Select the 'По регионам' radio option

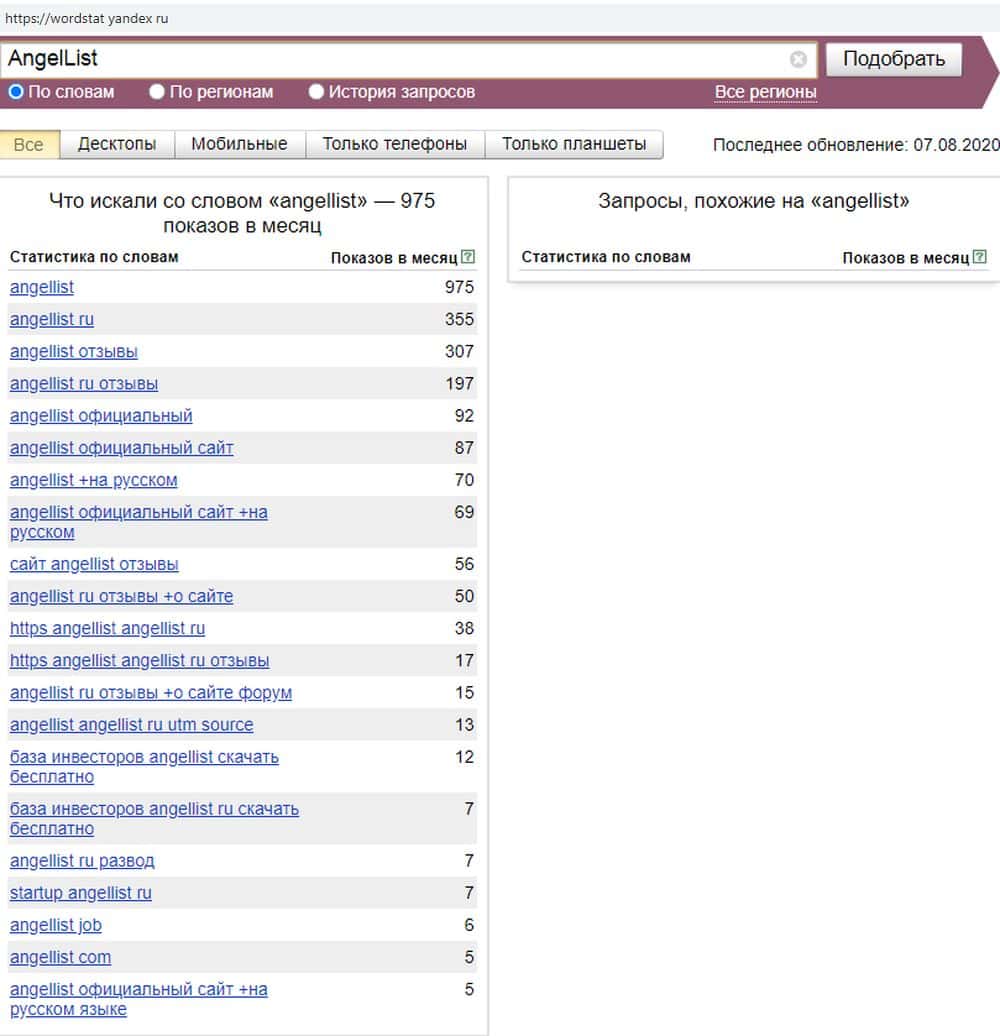[x=157, y=92]
